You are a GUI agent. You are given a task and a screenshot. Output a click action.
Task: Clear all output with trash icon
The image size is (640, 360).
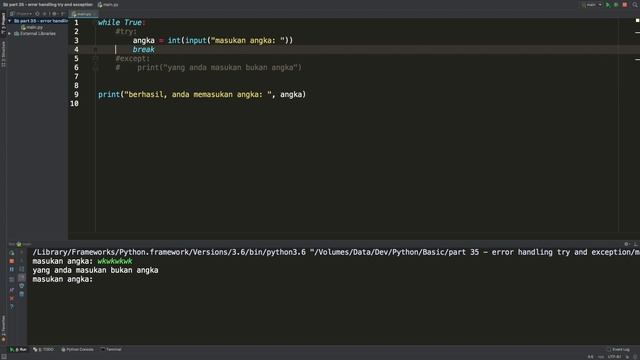click(22, 294)
